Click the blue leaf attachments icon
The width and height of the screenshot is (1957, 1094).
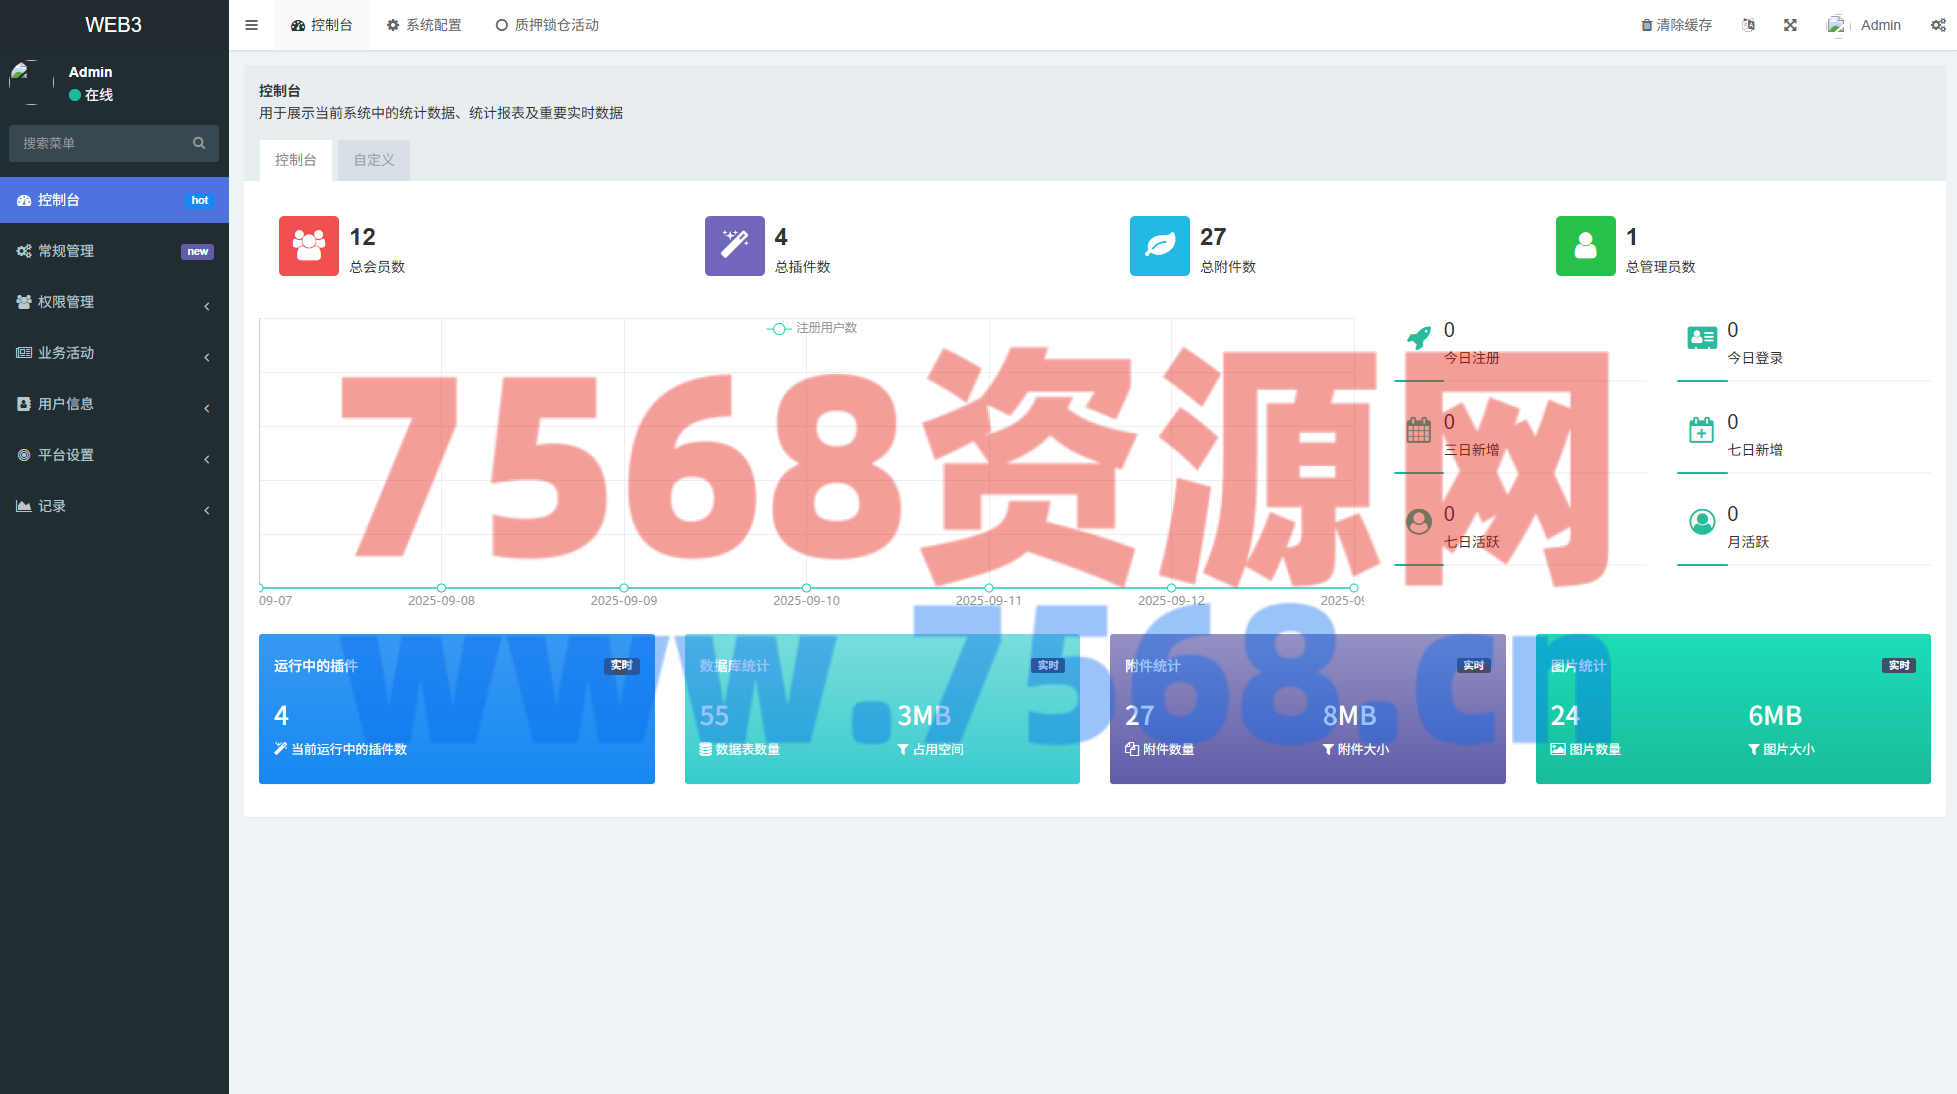(x=1159, y=246)
